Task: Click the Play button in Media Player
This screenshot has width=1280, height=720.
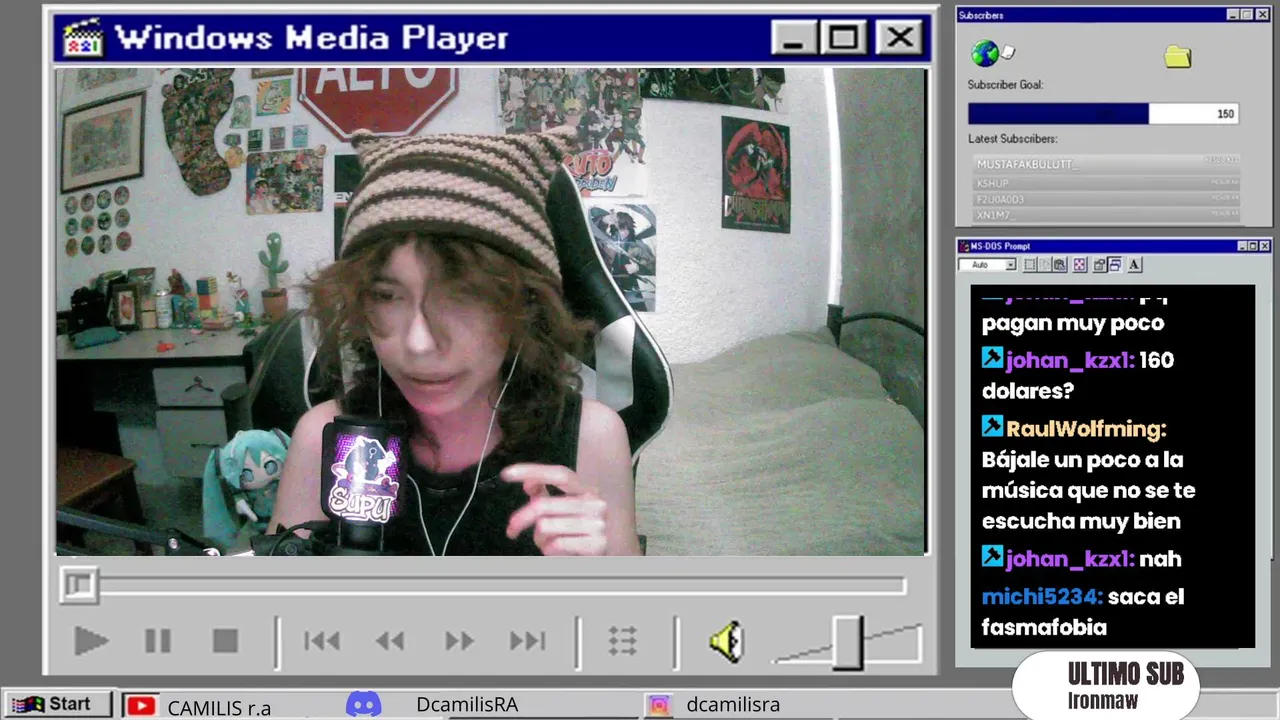Action: [x=91, y=641]
